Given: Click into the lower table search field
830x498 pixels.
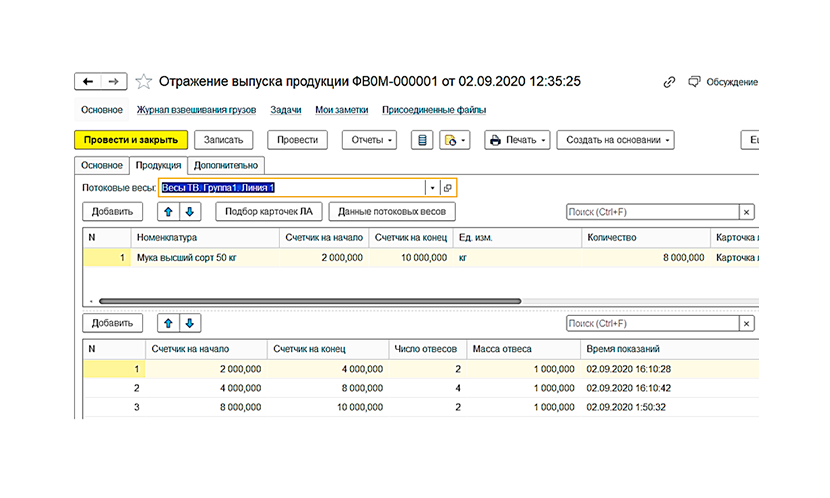Looking at the screenshot, I should pyautogui.click(x=650, y=323).
